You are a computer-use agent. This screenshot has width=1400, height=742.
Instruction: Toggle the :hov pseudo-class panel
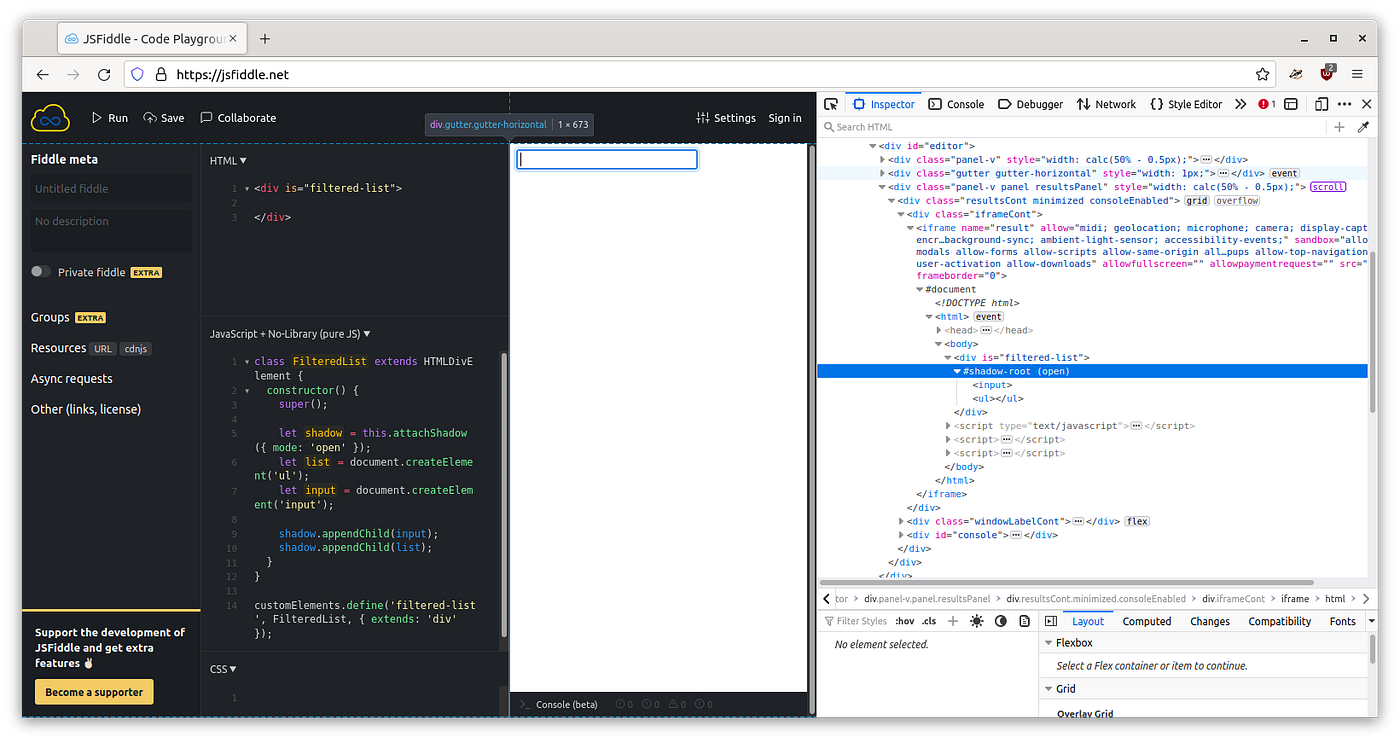(904, 621)
